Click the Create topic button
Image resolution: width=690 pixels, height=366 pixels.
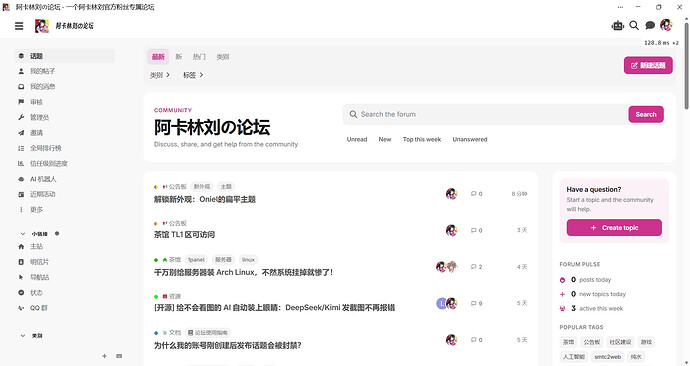(x=614, y=227)
